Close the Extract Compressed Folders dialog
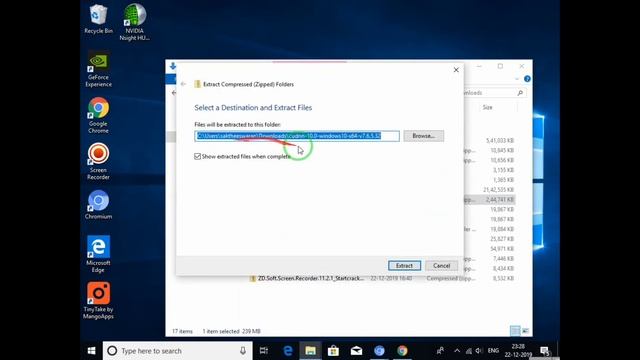Viewport: 640px width, 360px height. [456, 70]
